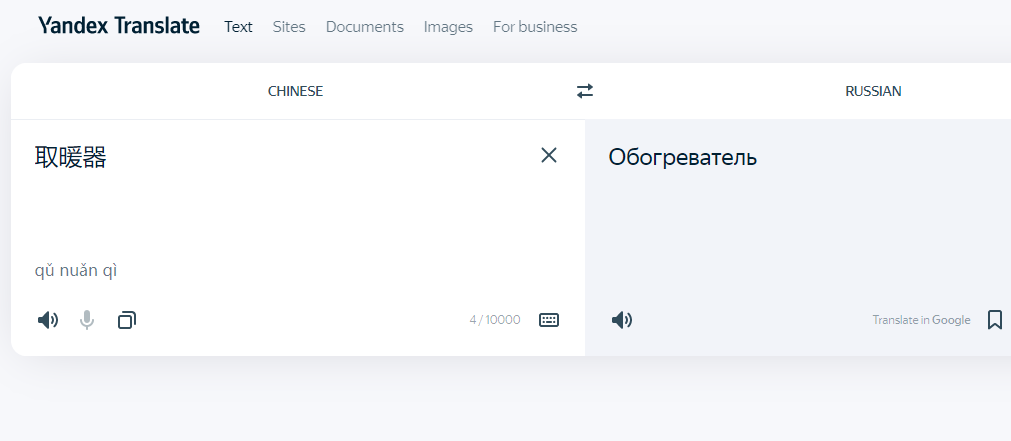
Task: Click the copy icon under source text
Action: point(126,320)
